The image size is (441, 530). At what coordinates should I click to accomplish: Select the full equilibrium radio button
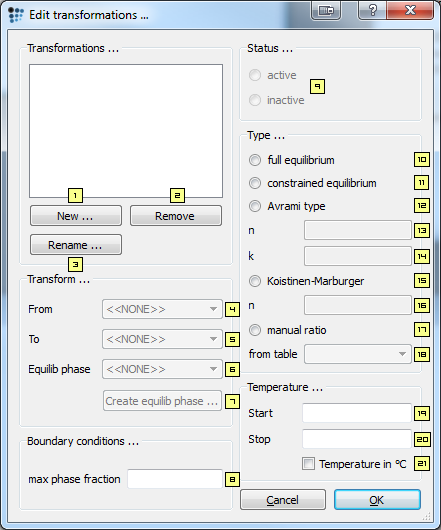[x=255, y=160]
